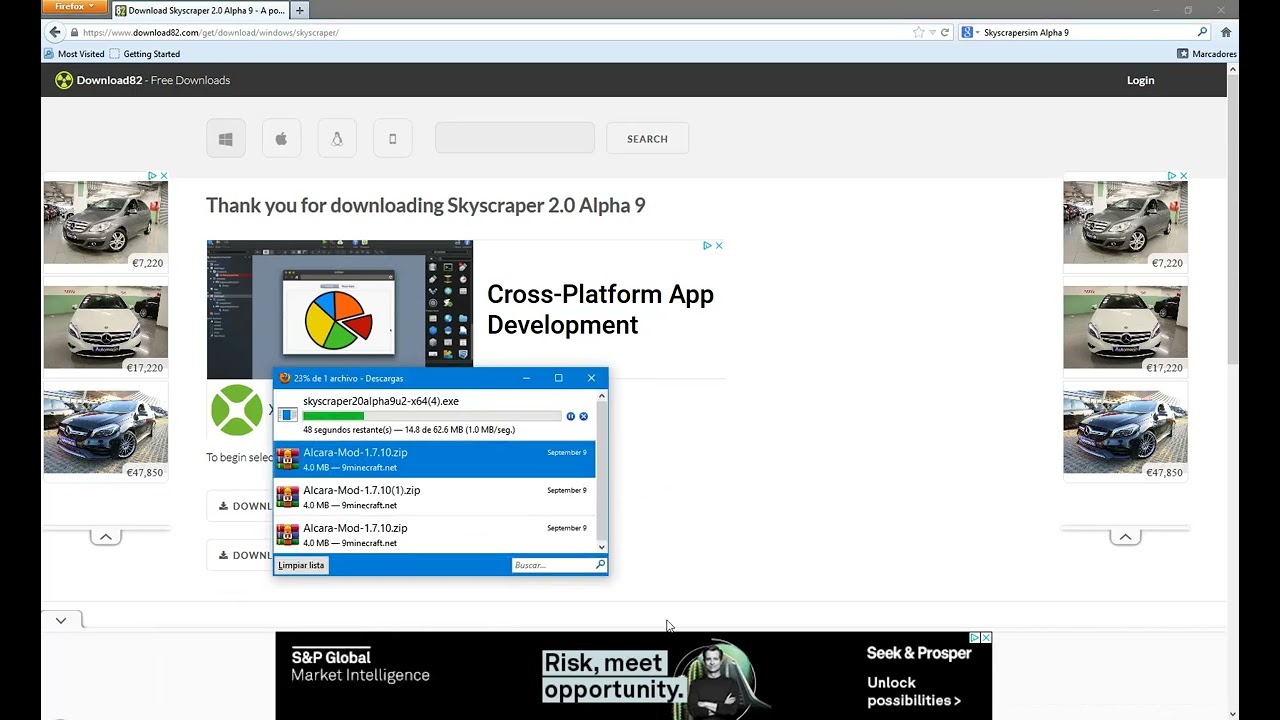Image resolution: width=1280 pixels, height=720 pixels.
Task: Click the page vertical scrollbar down arrow
Action: pyautogui.click(x=1233, y=714)
